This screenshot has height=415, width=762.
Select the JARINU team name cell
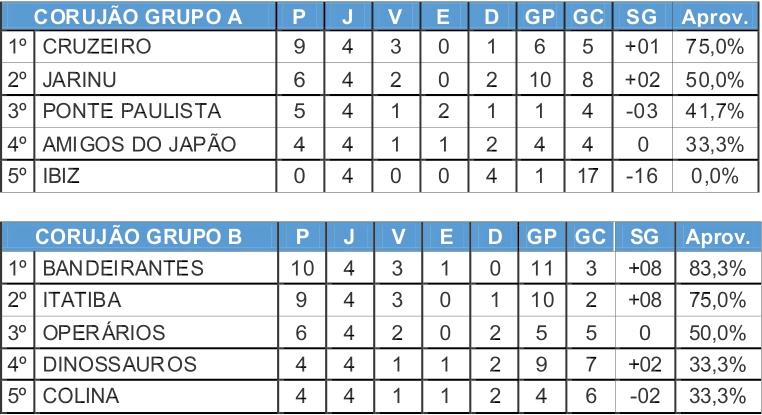155,79
